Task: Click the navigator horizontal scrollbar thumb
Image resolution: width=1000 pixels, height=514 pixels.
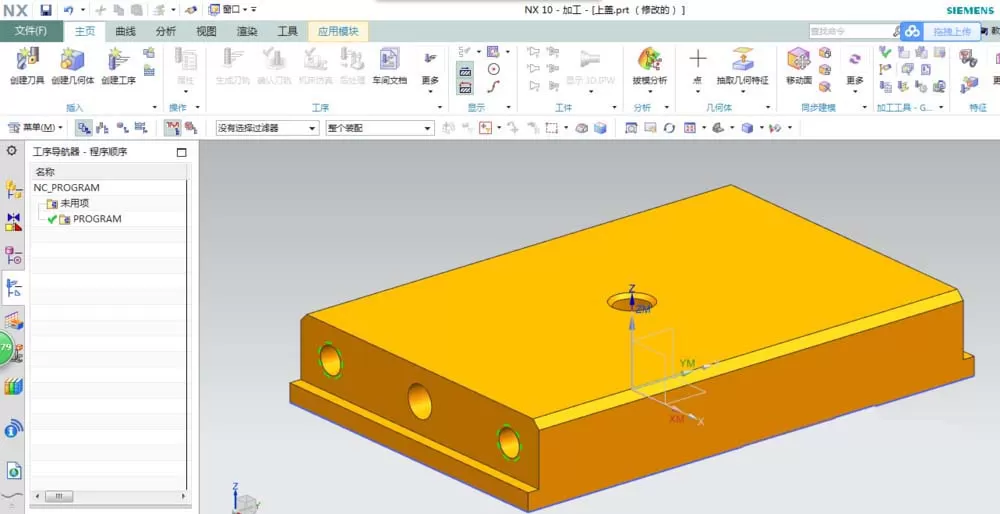Action: pos(58,496)
